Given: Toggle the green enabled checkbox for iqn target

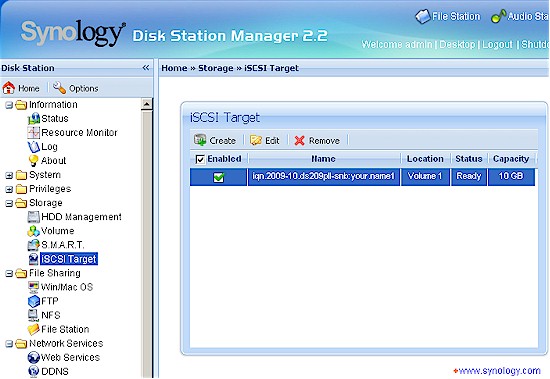Looking at the screenshot, I should coord(219,177).
